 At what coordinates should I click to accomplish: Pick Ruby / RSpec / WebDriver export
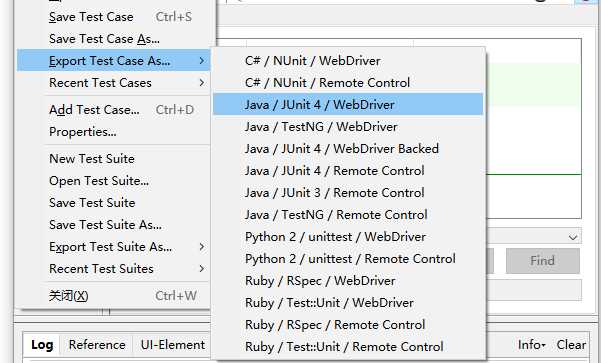tap(348, 281)
